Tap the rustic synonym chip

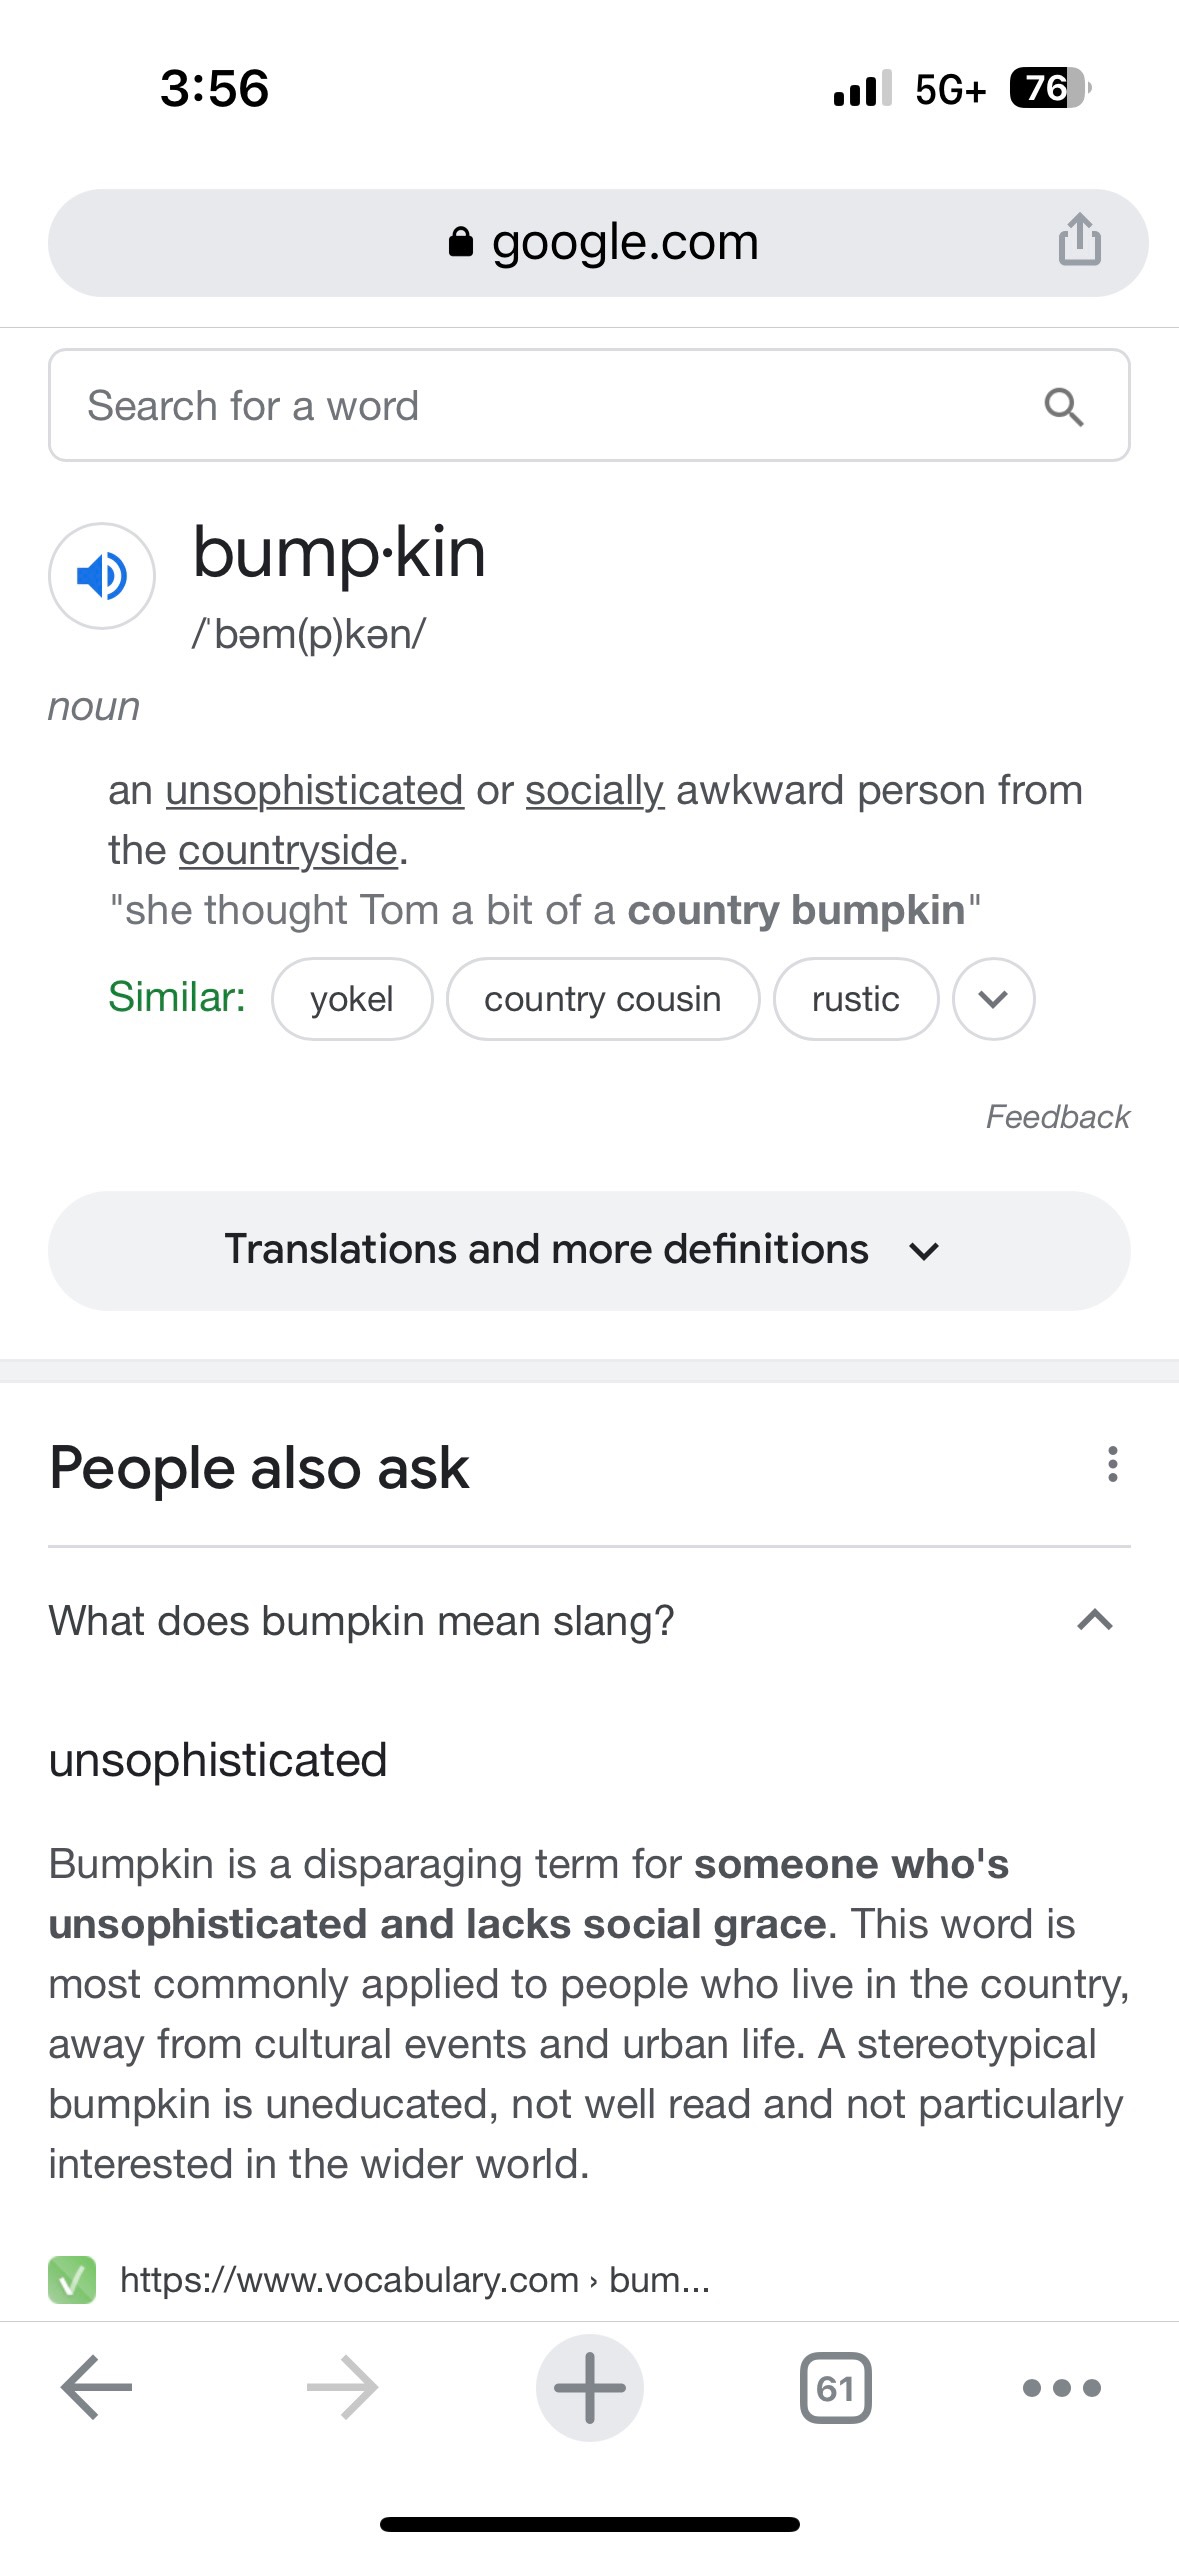pyautogui.click(x=855, y=999)
